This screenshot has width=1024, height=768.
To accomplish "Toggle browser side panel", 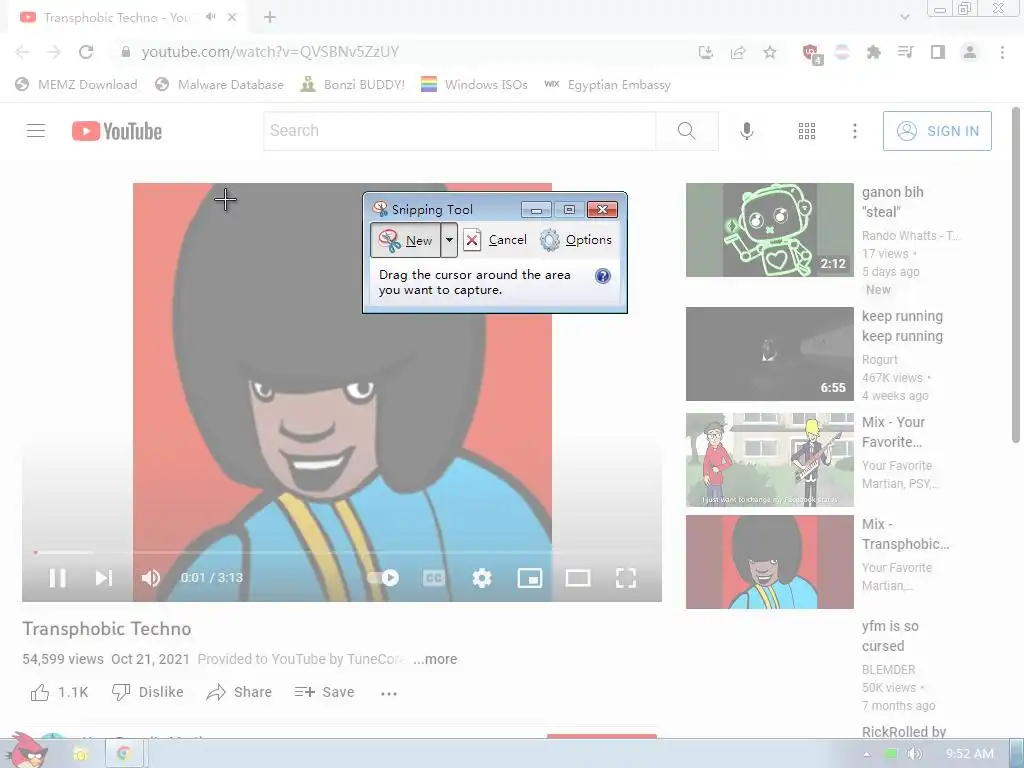I will point(938,52).
